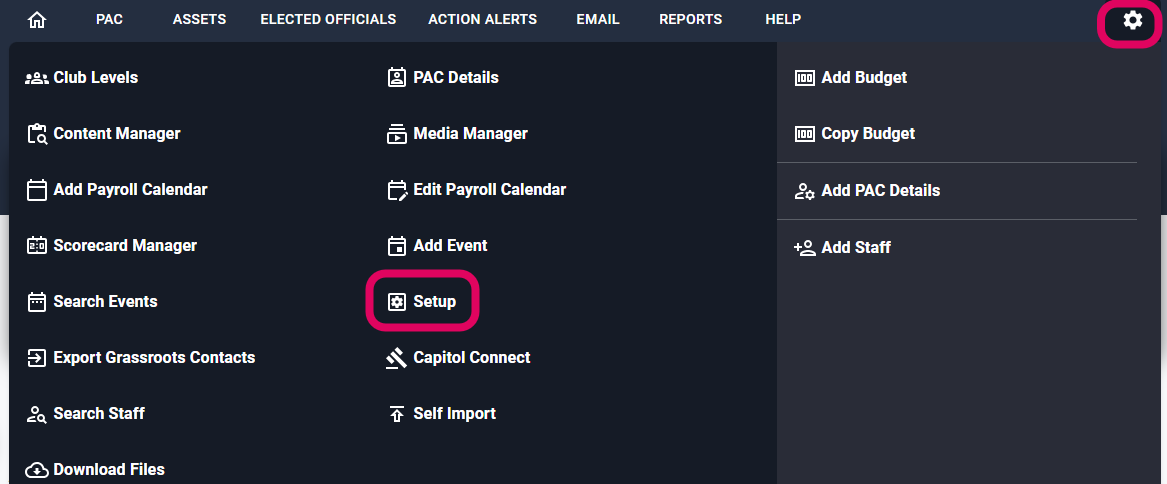
Task: Click the Download Files cloud icon
Action: coord(37,470)
